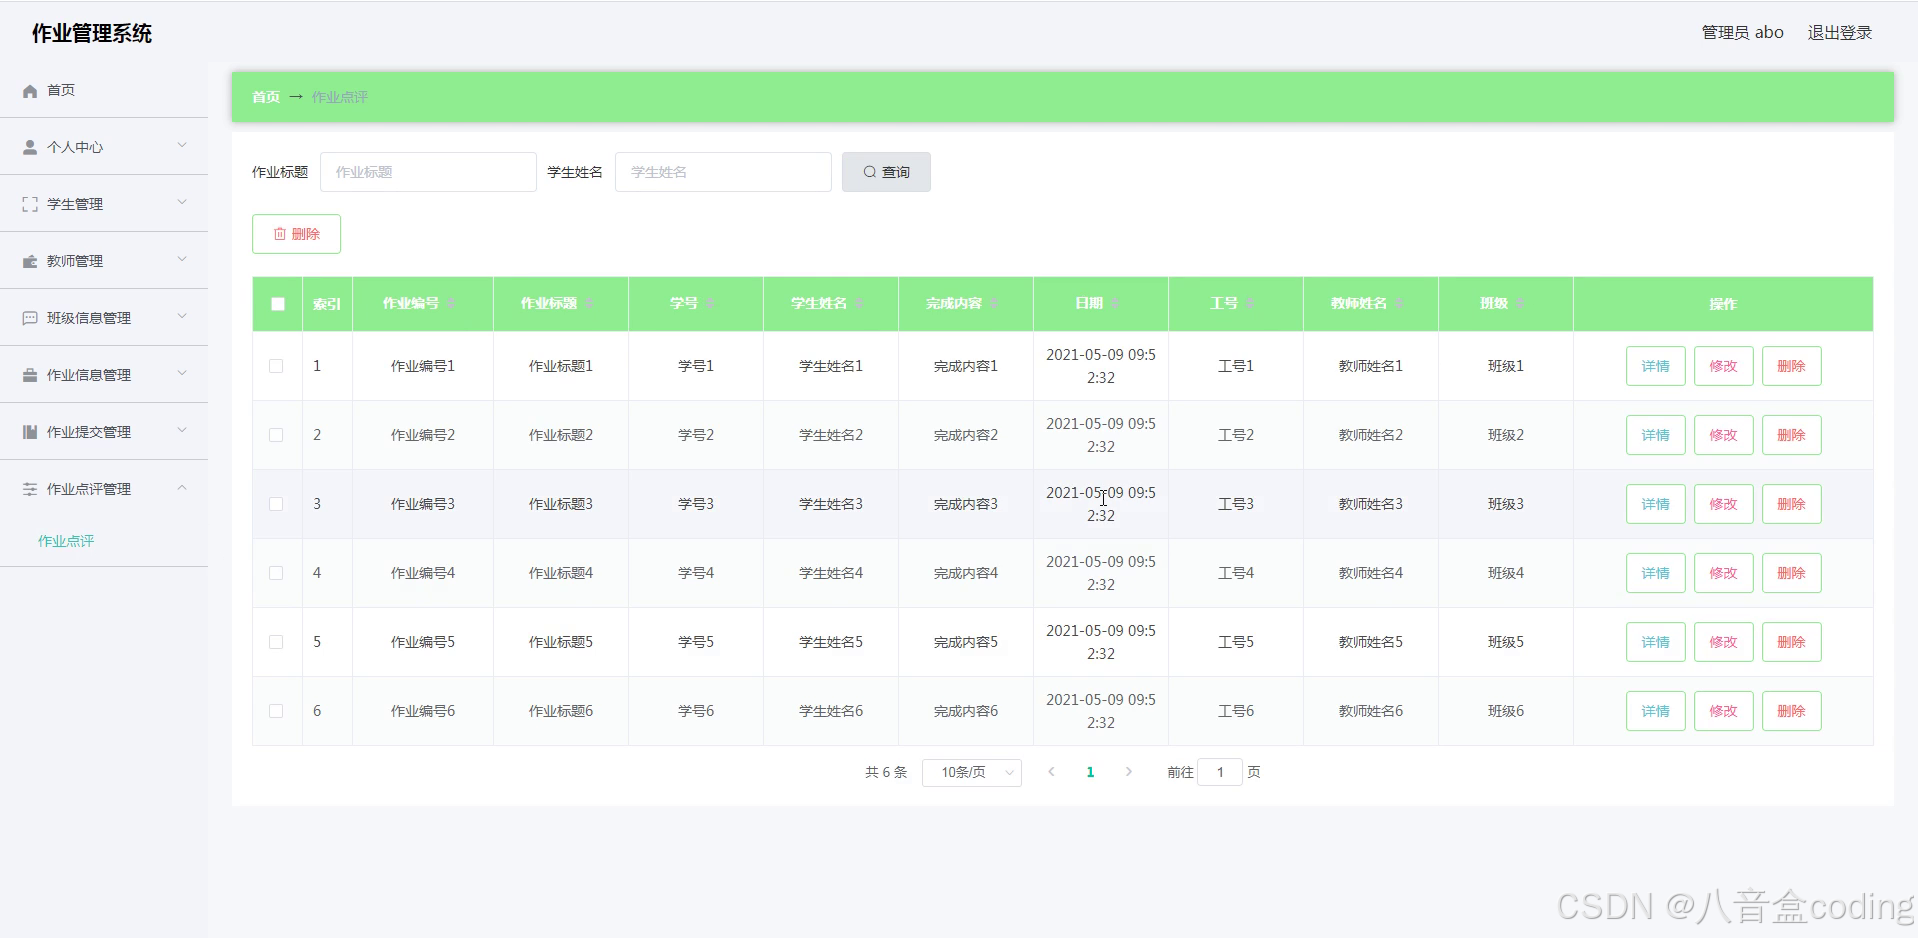Click the sort icon in 工号 header
The width and height of the screenshot is (1918, 938).
1249,303
